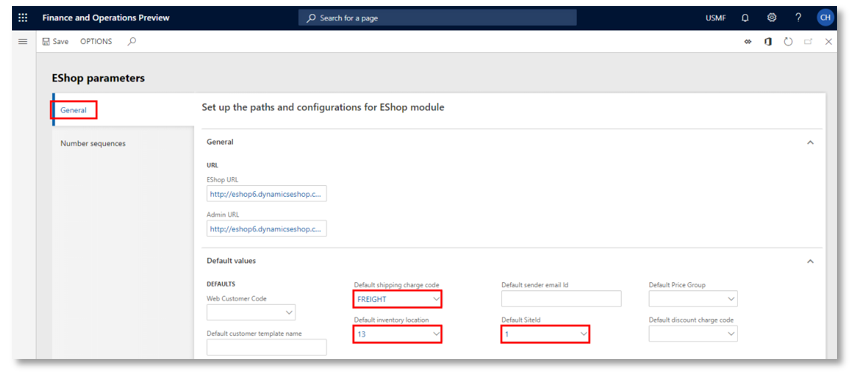The image size is (851, 373).
Task: Click the Search for a page box
Action: pyautogui.click(x=437, y=18)
